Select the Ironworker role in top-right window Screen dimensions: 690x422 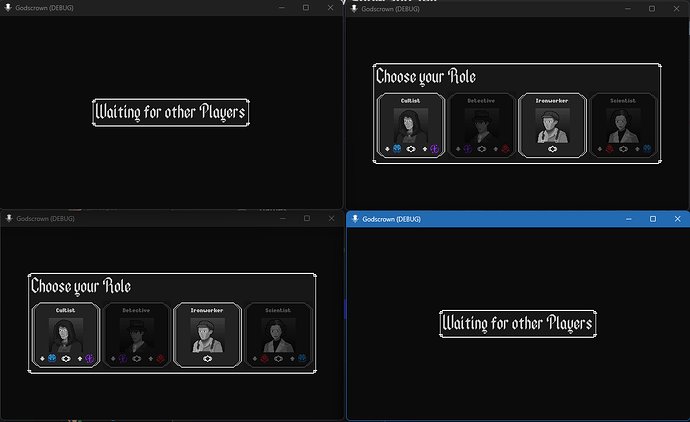[552, 127]
